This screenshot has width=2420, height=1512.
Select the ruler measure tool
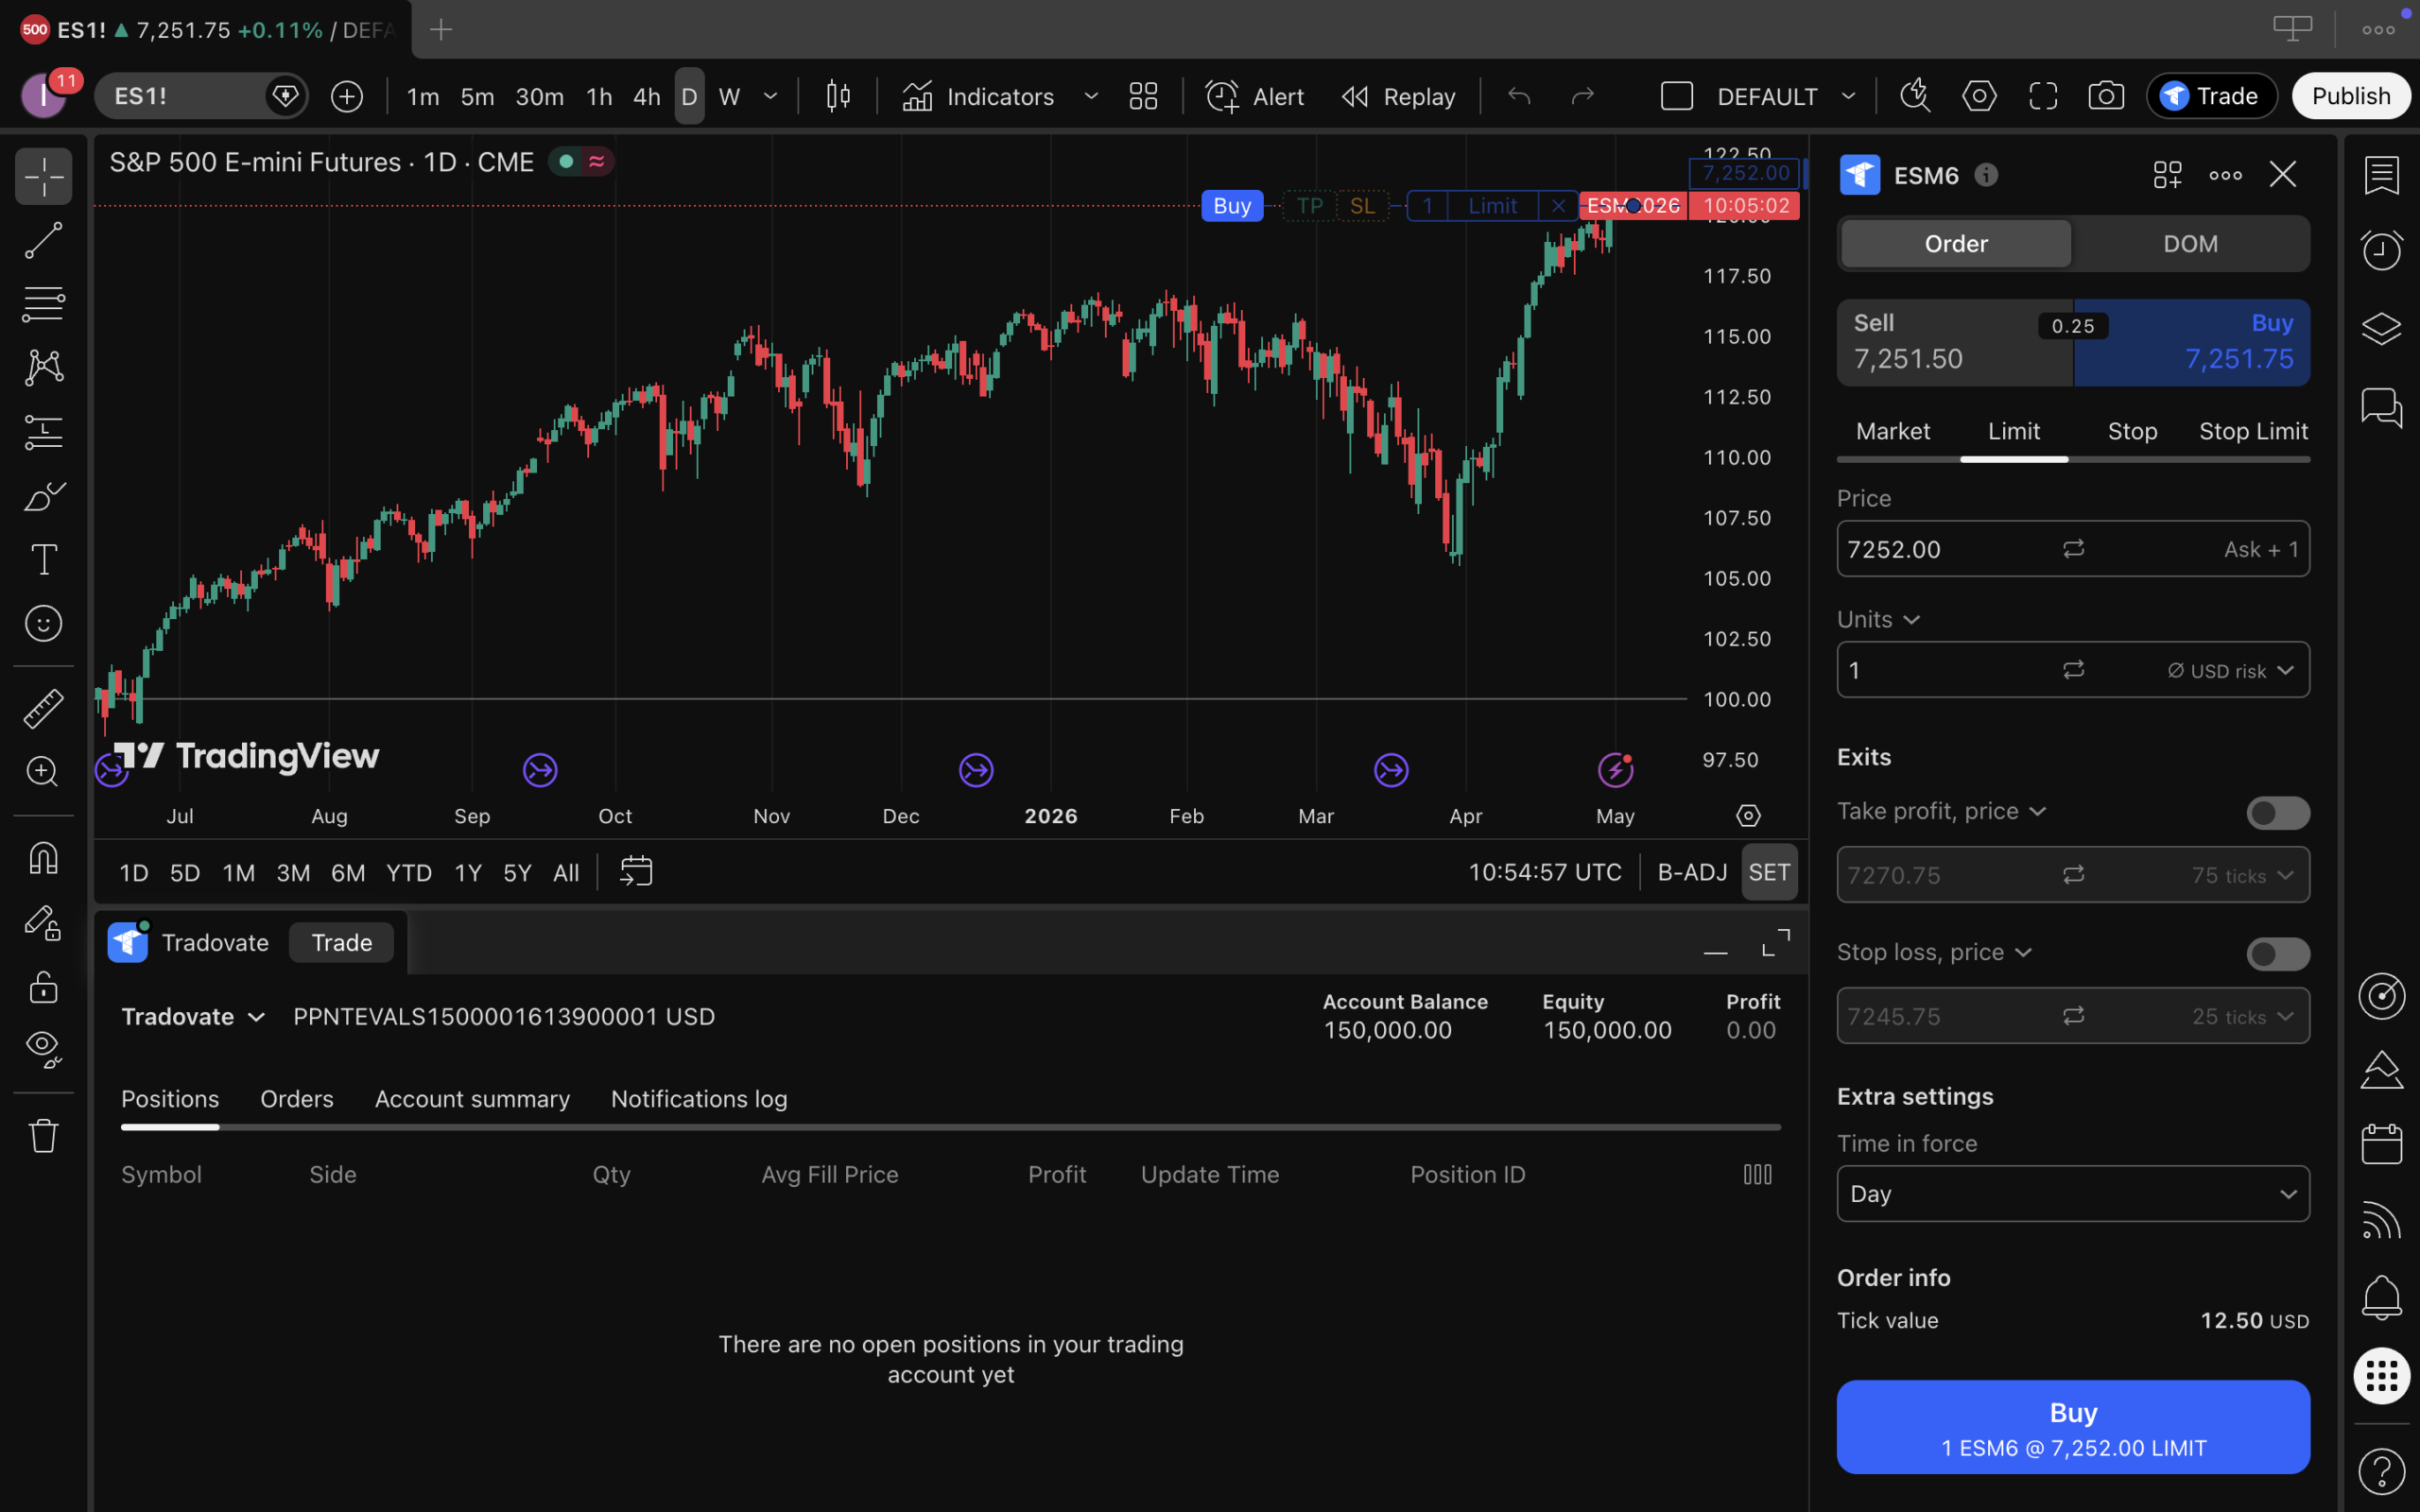pyautogui.click(x=43, y=708)
